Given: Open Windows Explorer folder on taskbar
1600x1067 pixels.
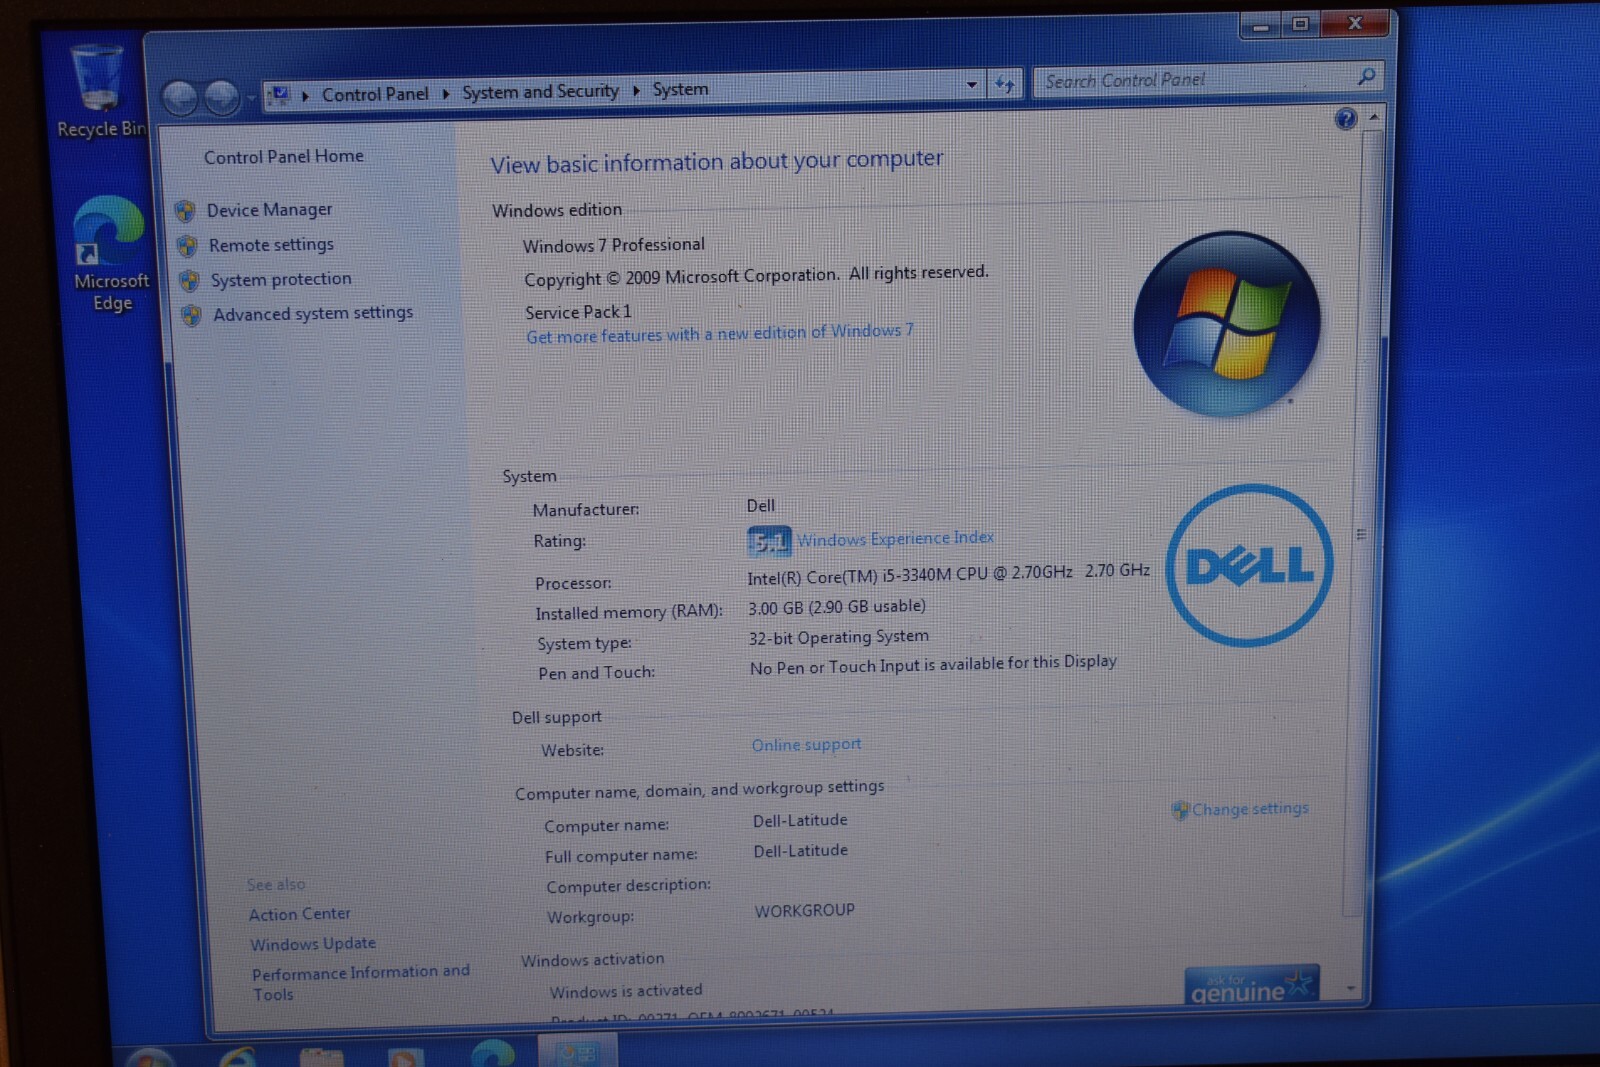Looking at the screenshot, I should (321, 1057).
